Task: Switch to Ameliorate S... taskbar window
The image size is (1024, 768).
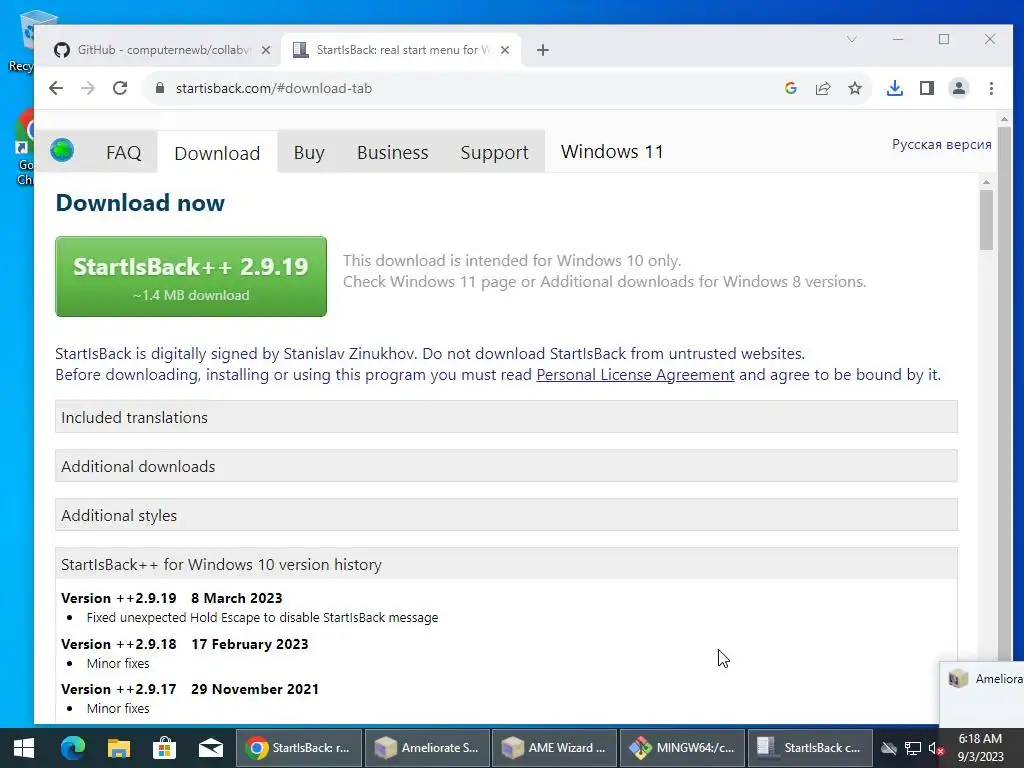Action: pos(426,748)
